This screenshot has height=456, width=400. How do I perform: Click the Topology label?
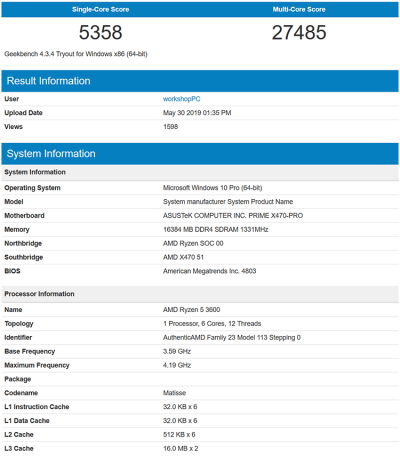pyautogui.click(x=19, y=324)
